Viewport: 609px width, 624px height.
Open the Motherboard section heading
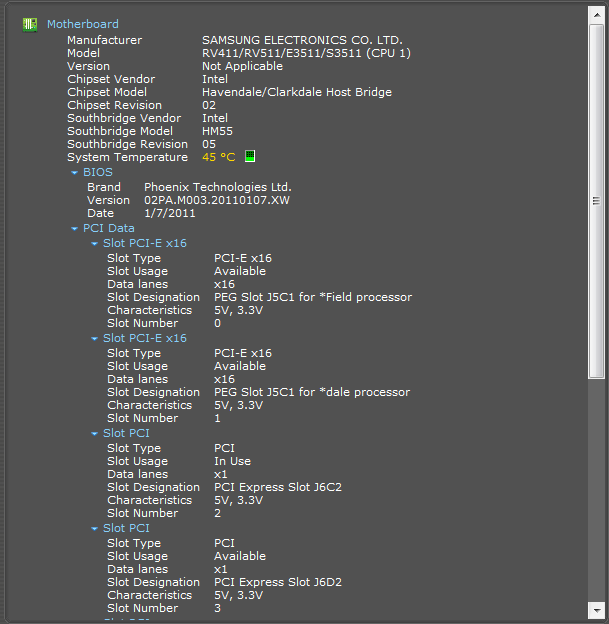click(83, 24)
